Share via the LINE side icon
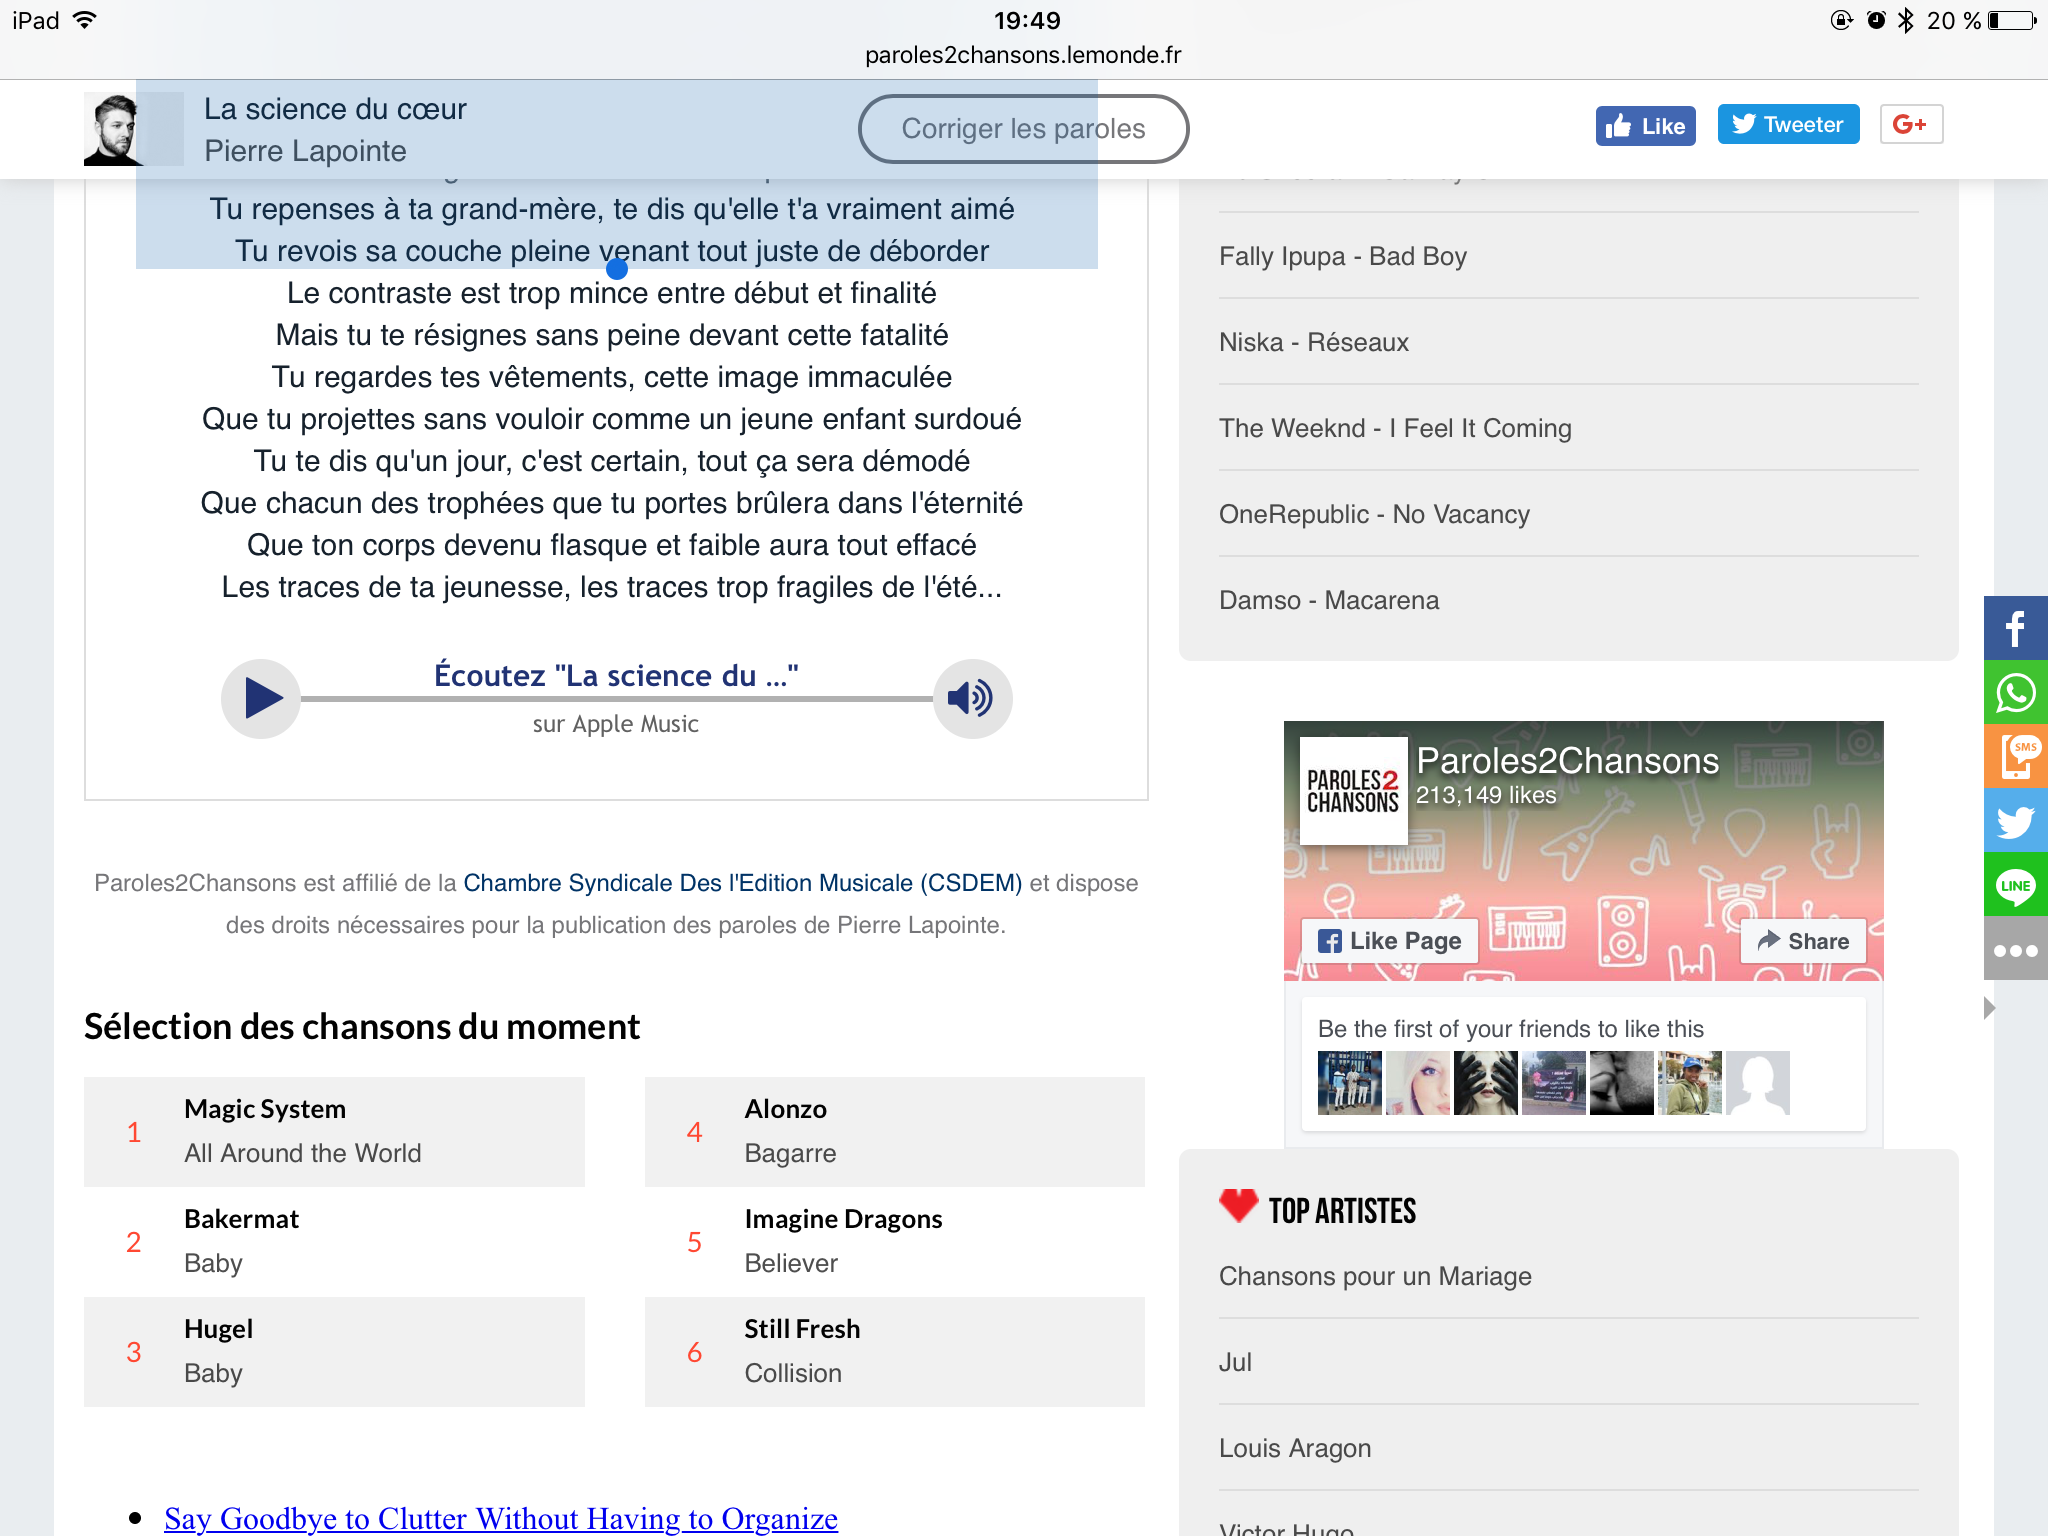 pyautogui.click(x=2015, y=884)
